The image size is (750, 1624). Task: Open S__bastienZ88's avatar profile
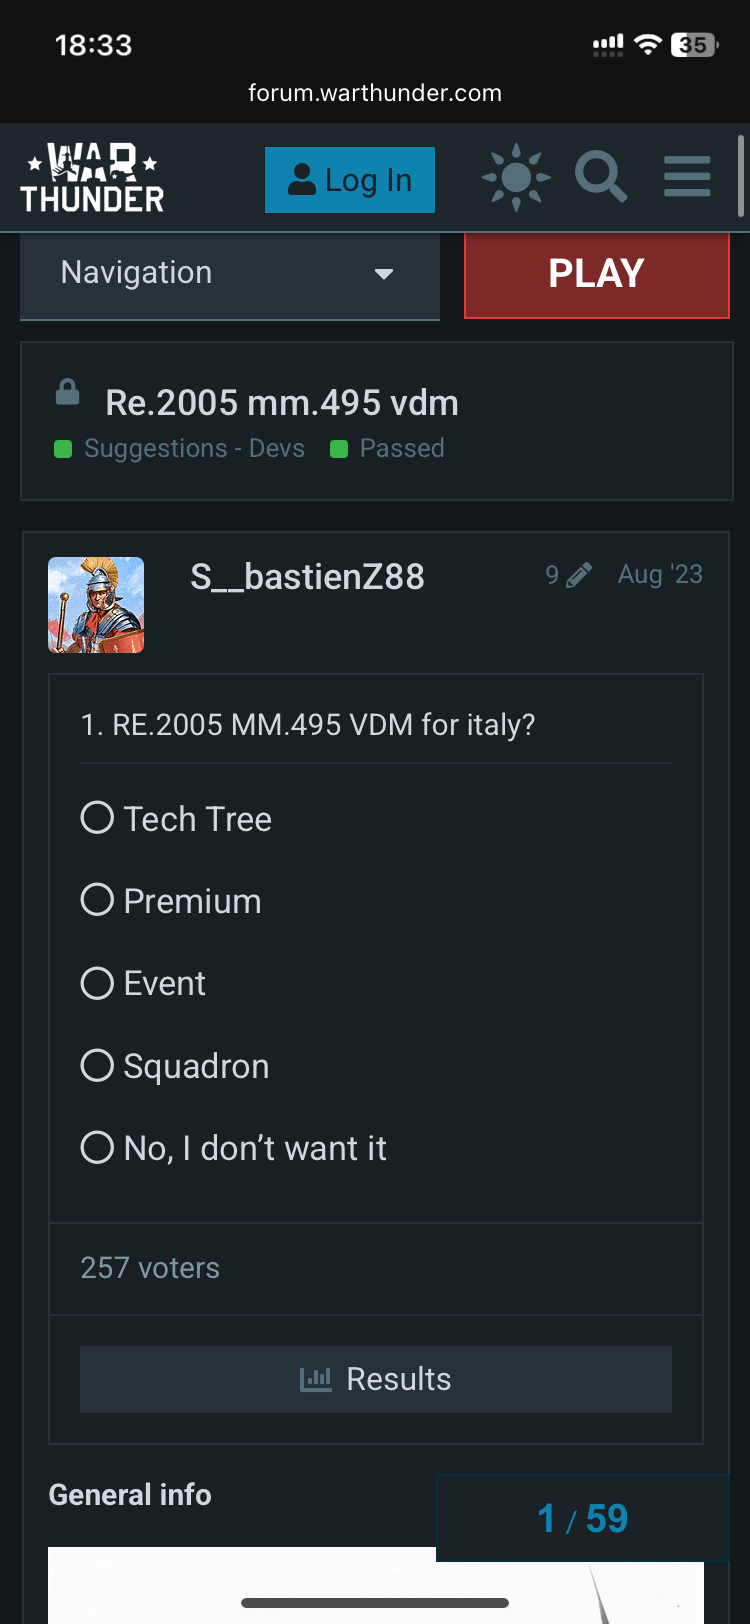pyautogui.click(x=96, y=605)
